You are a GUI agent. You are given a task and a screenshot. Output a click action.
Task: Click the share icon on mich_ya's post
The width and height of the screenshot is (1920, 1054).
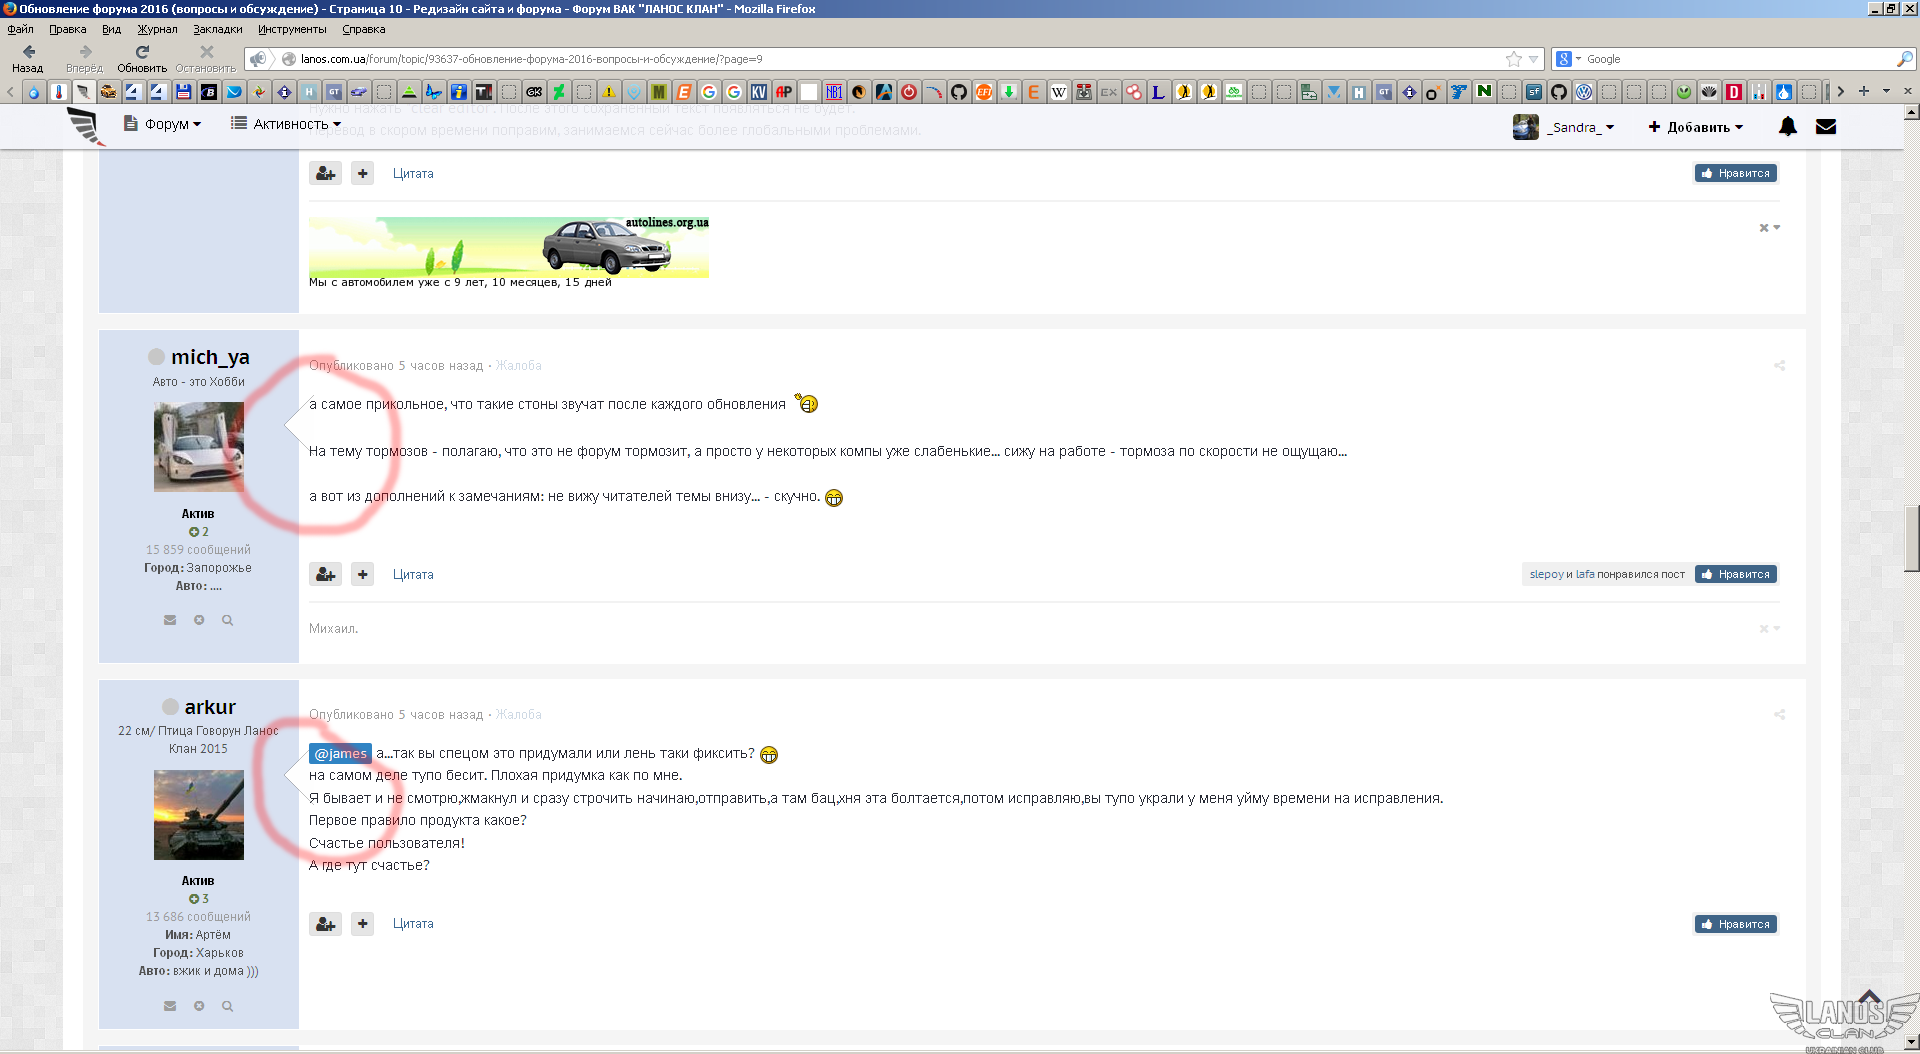click(1779, 366)
